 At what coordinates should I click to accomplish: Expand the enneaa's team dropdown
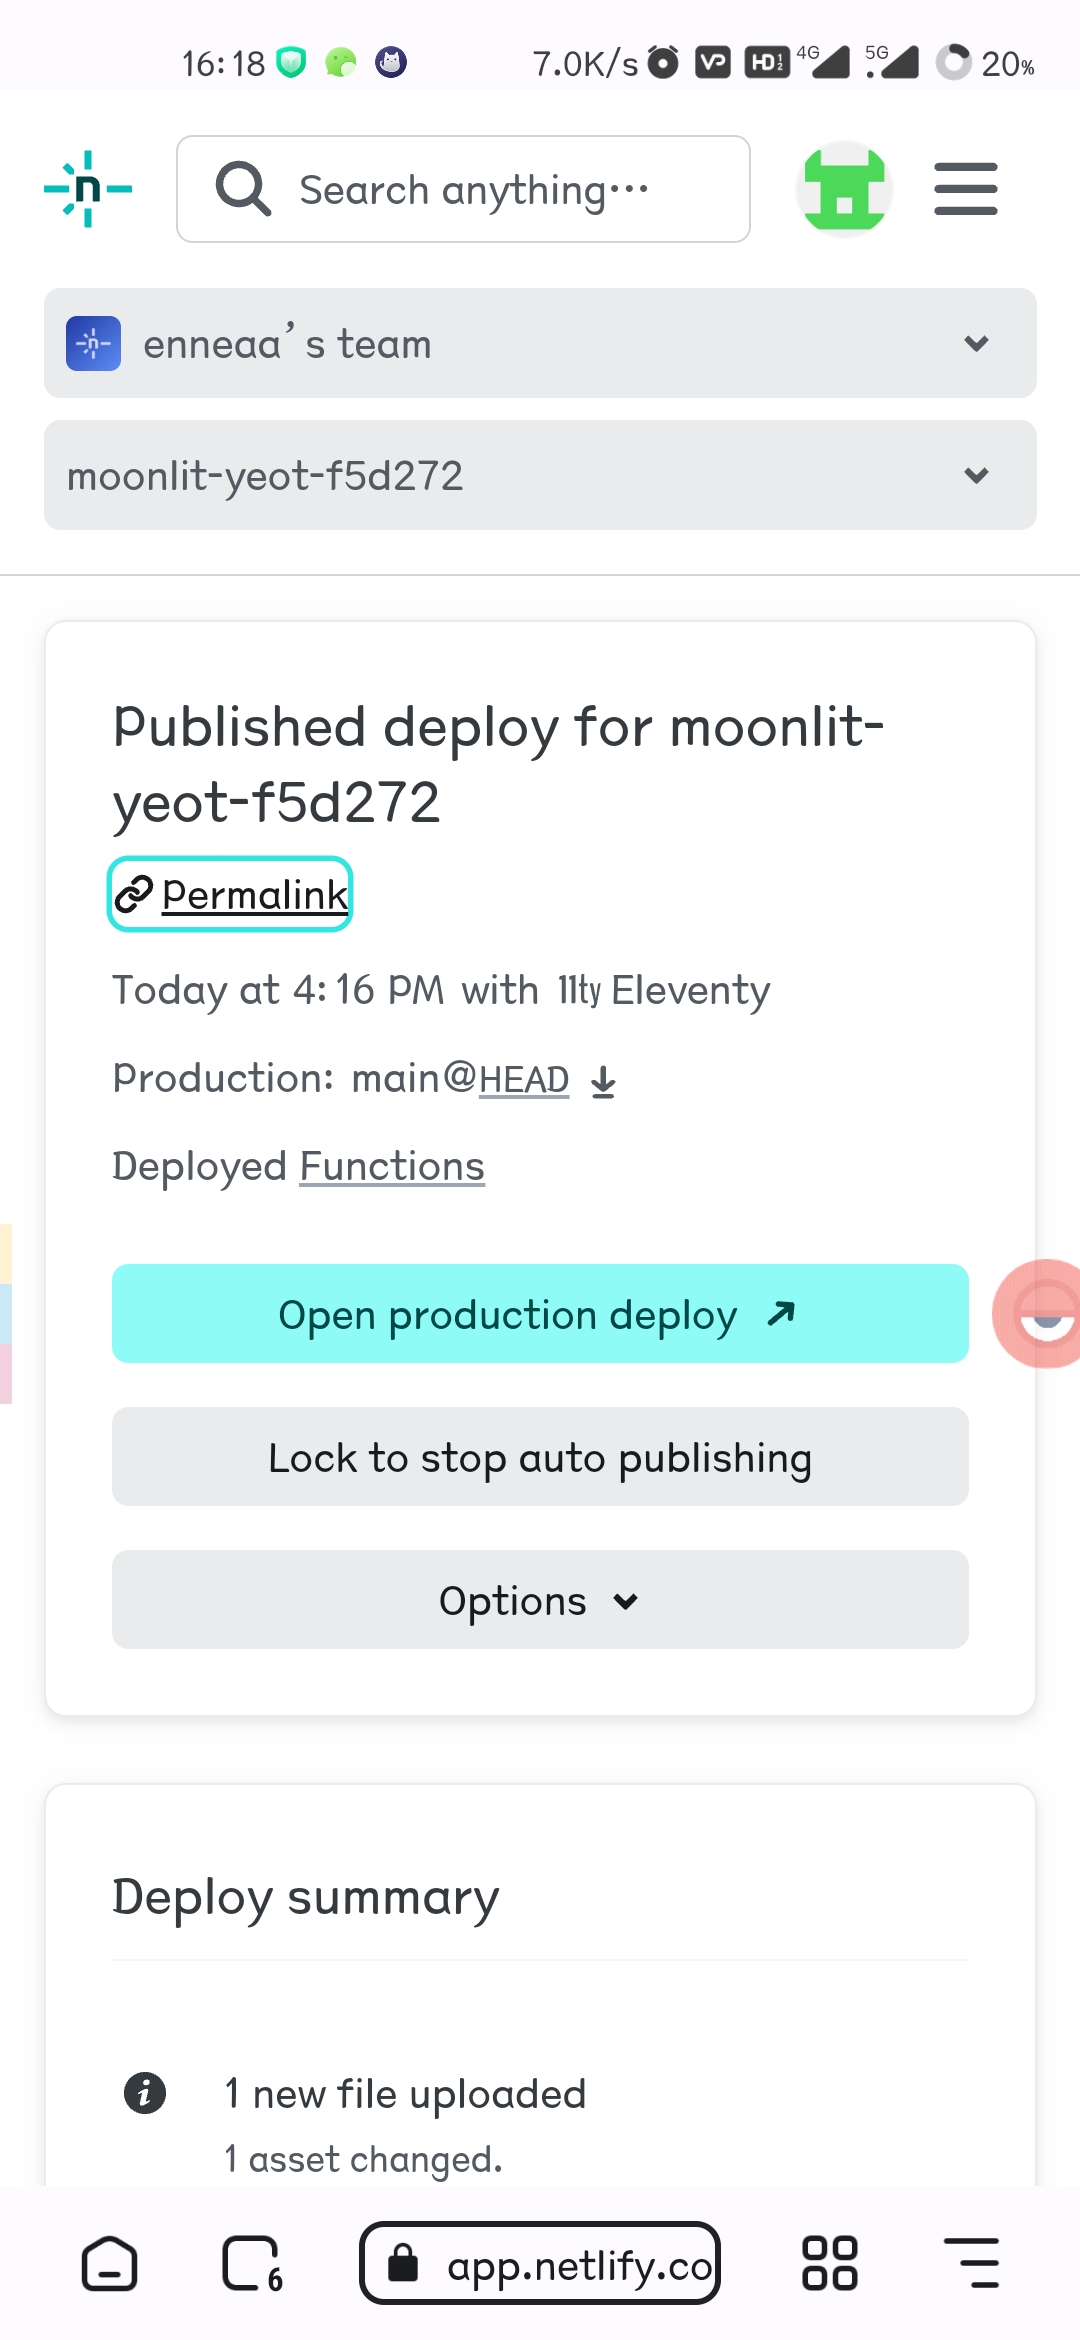coord(540,343)
